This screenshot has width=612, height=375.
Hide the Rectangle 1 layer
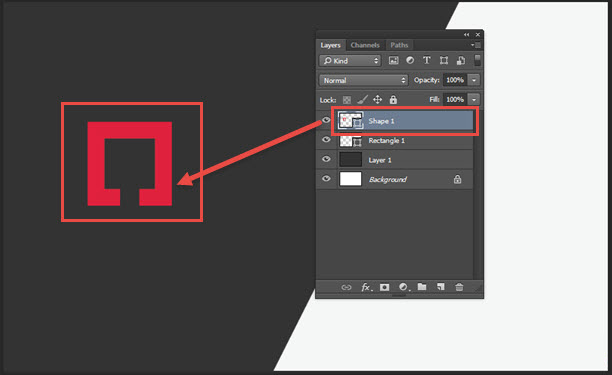tap(326, 140)
